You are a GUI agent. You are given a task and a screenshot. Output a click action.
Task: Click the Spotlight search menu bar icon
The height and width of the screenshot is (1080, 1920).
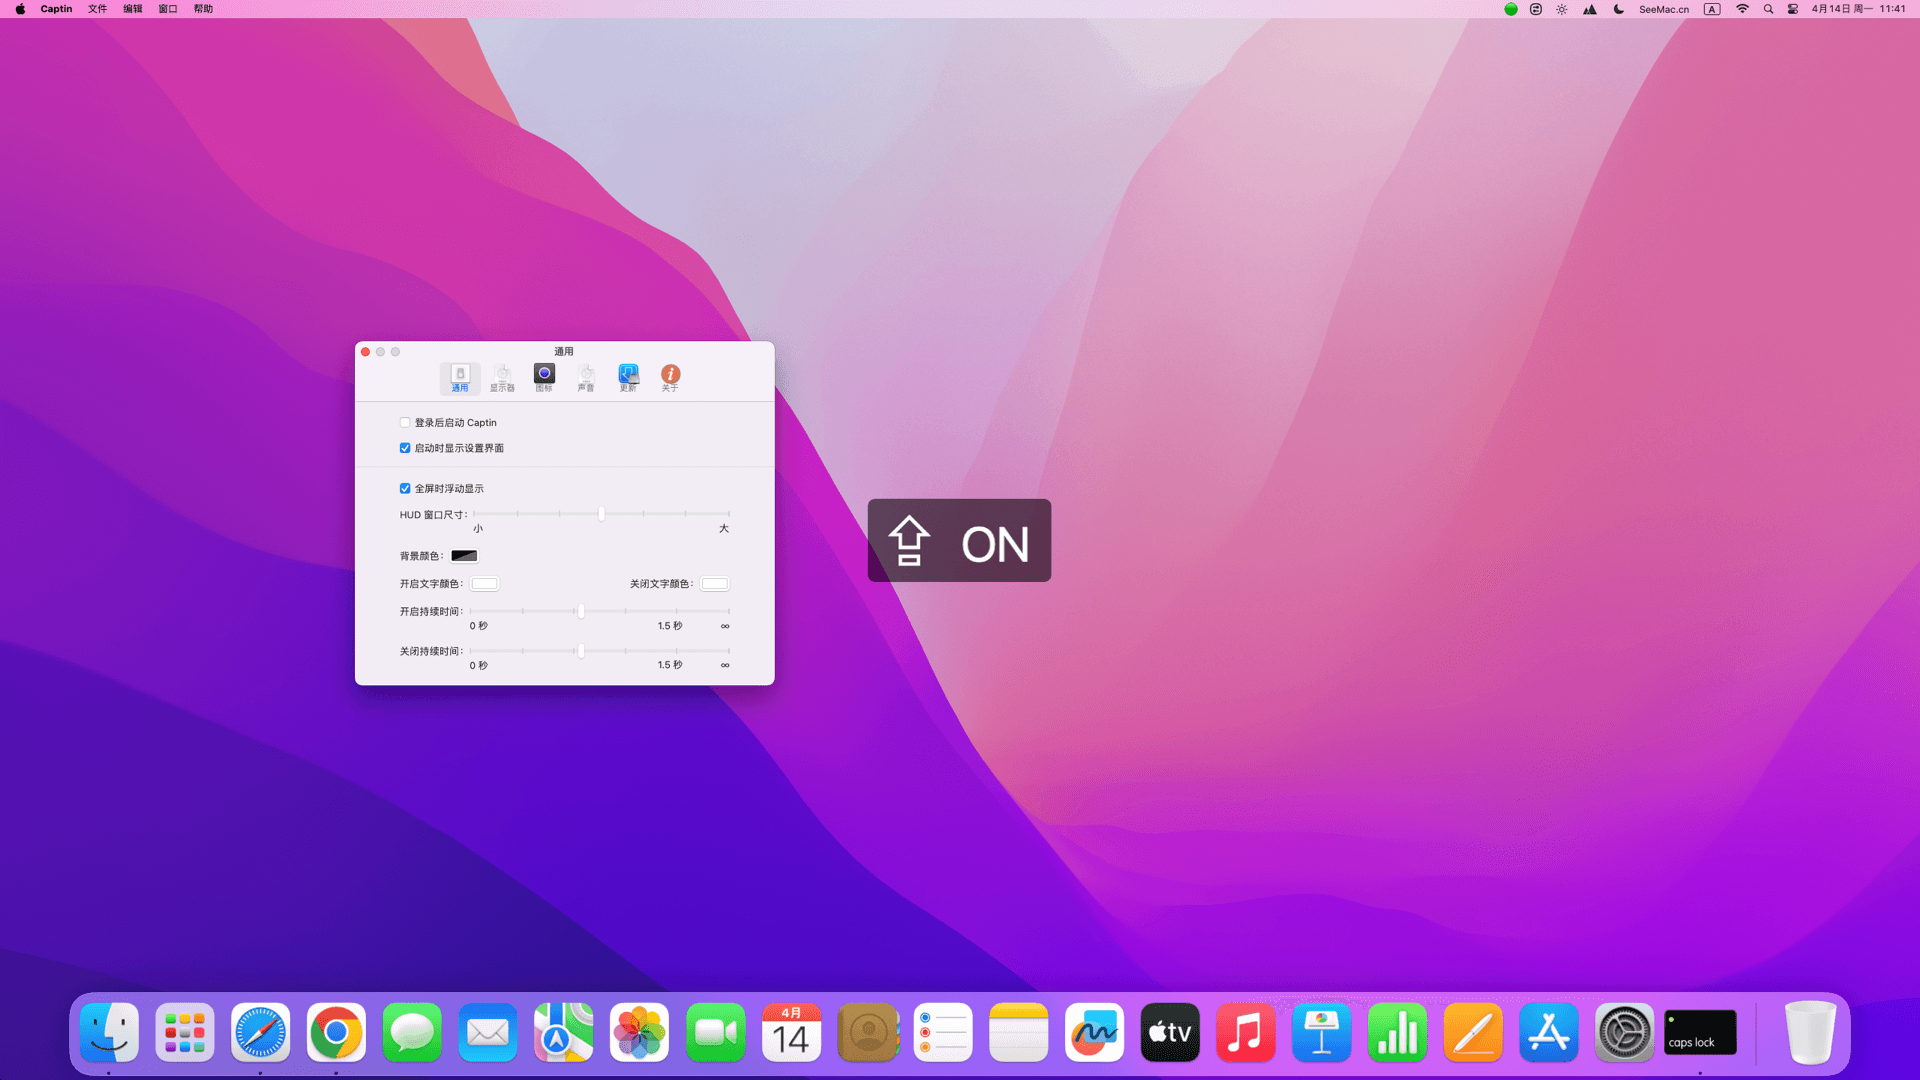point(1768,9)
